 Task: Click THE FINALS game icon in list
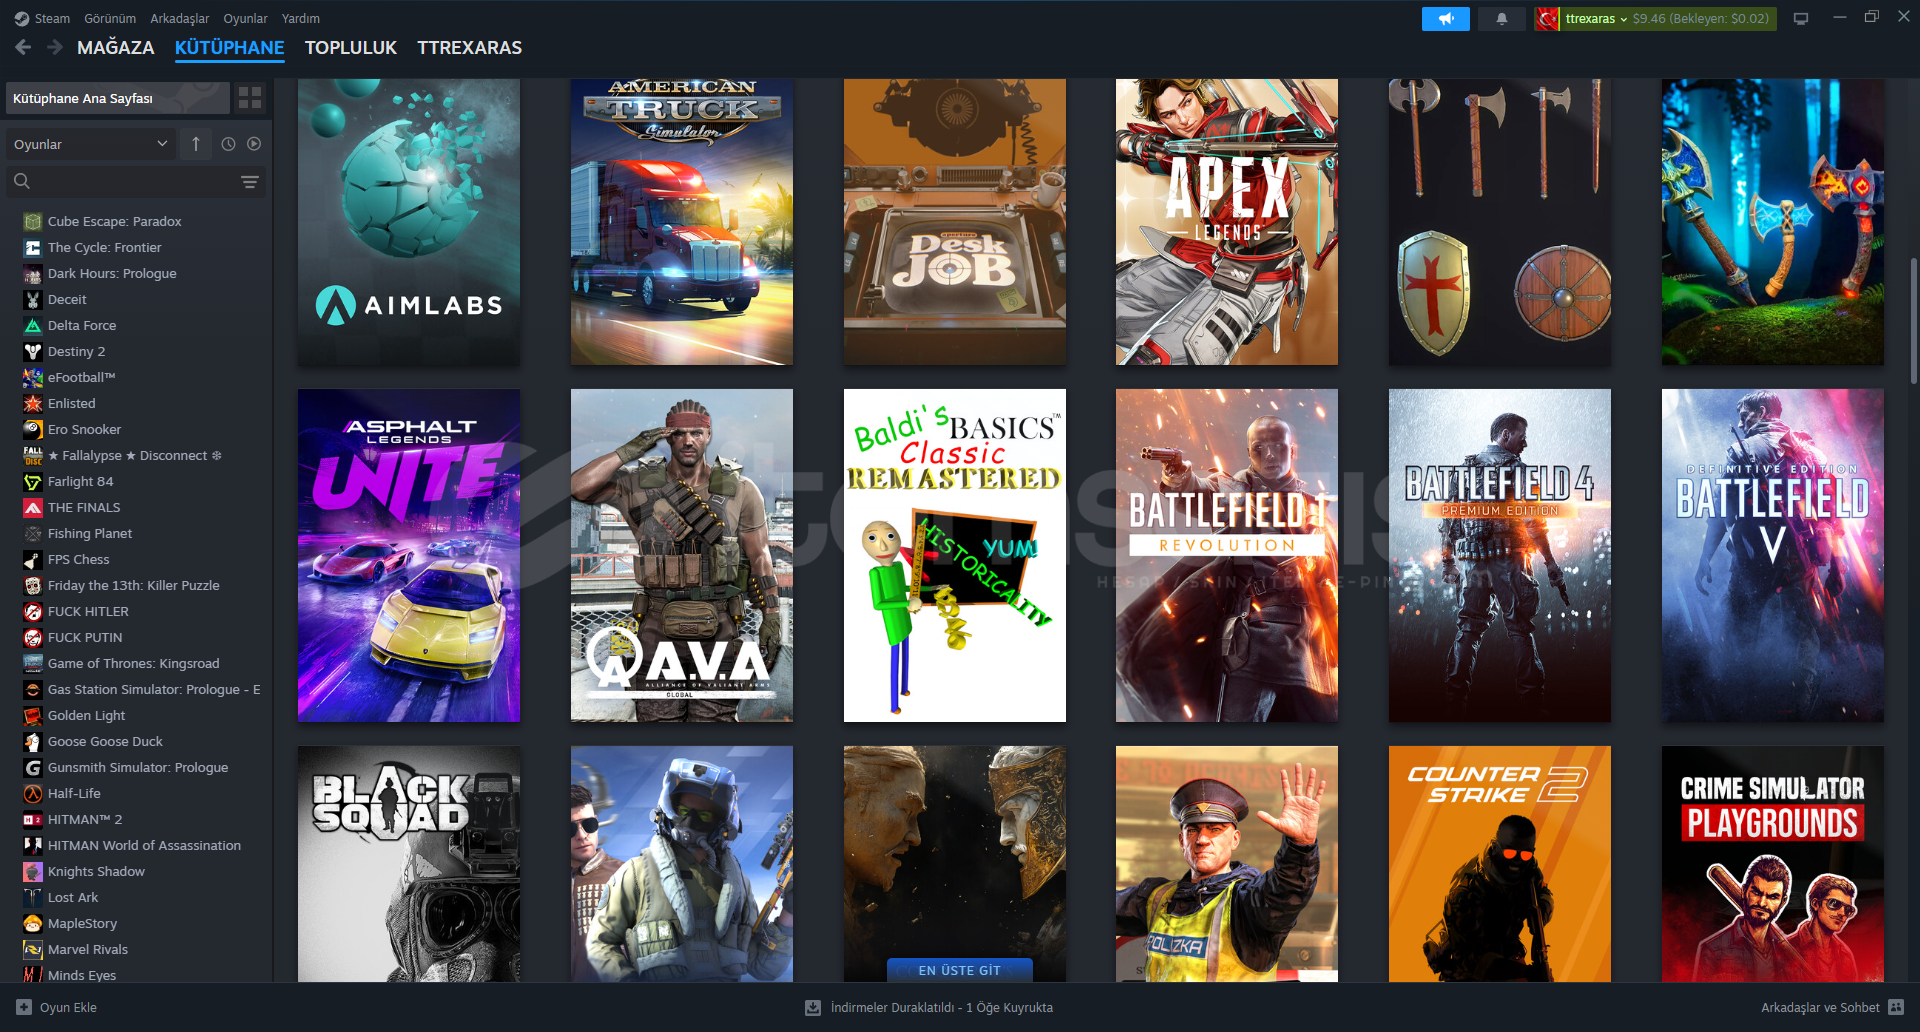pyautogui.click(x=33, y=507)
